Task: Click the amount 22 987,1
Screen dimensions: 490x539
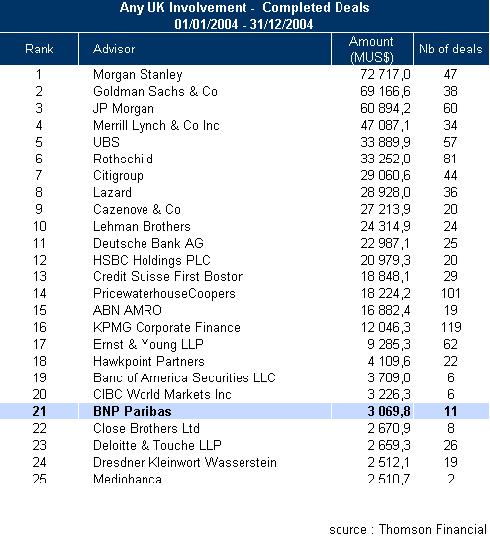Action: 385,243
